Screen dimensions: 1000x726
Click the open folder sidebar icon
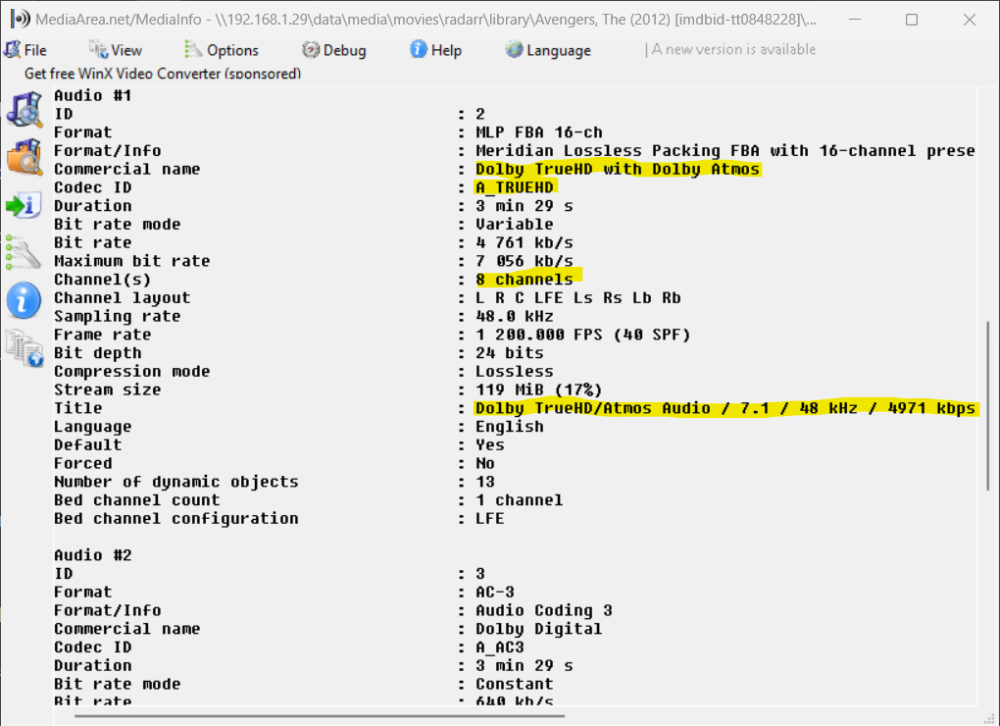24,156
